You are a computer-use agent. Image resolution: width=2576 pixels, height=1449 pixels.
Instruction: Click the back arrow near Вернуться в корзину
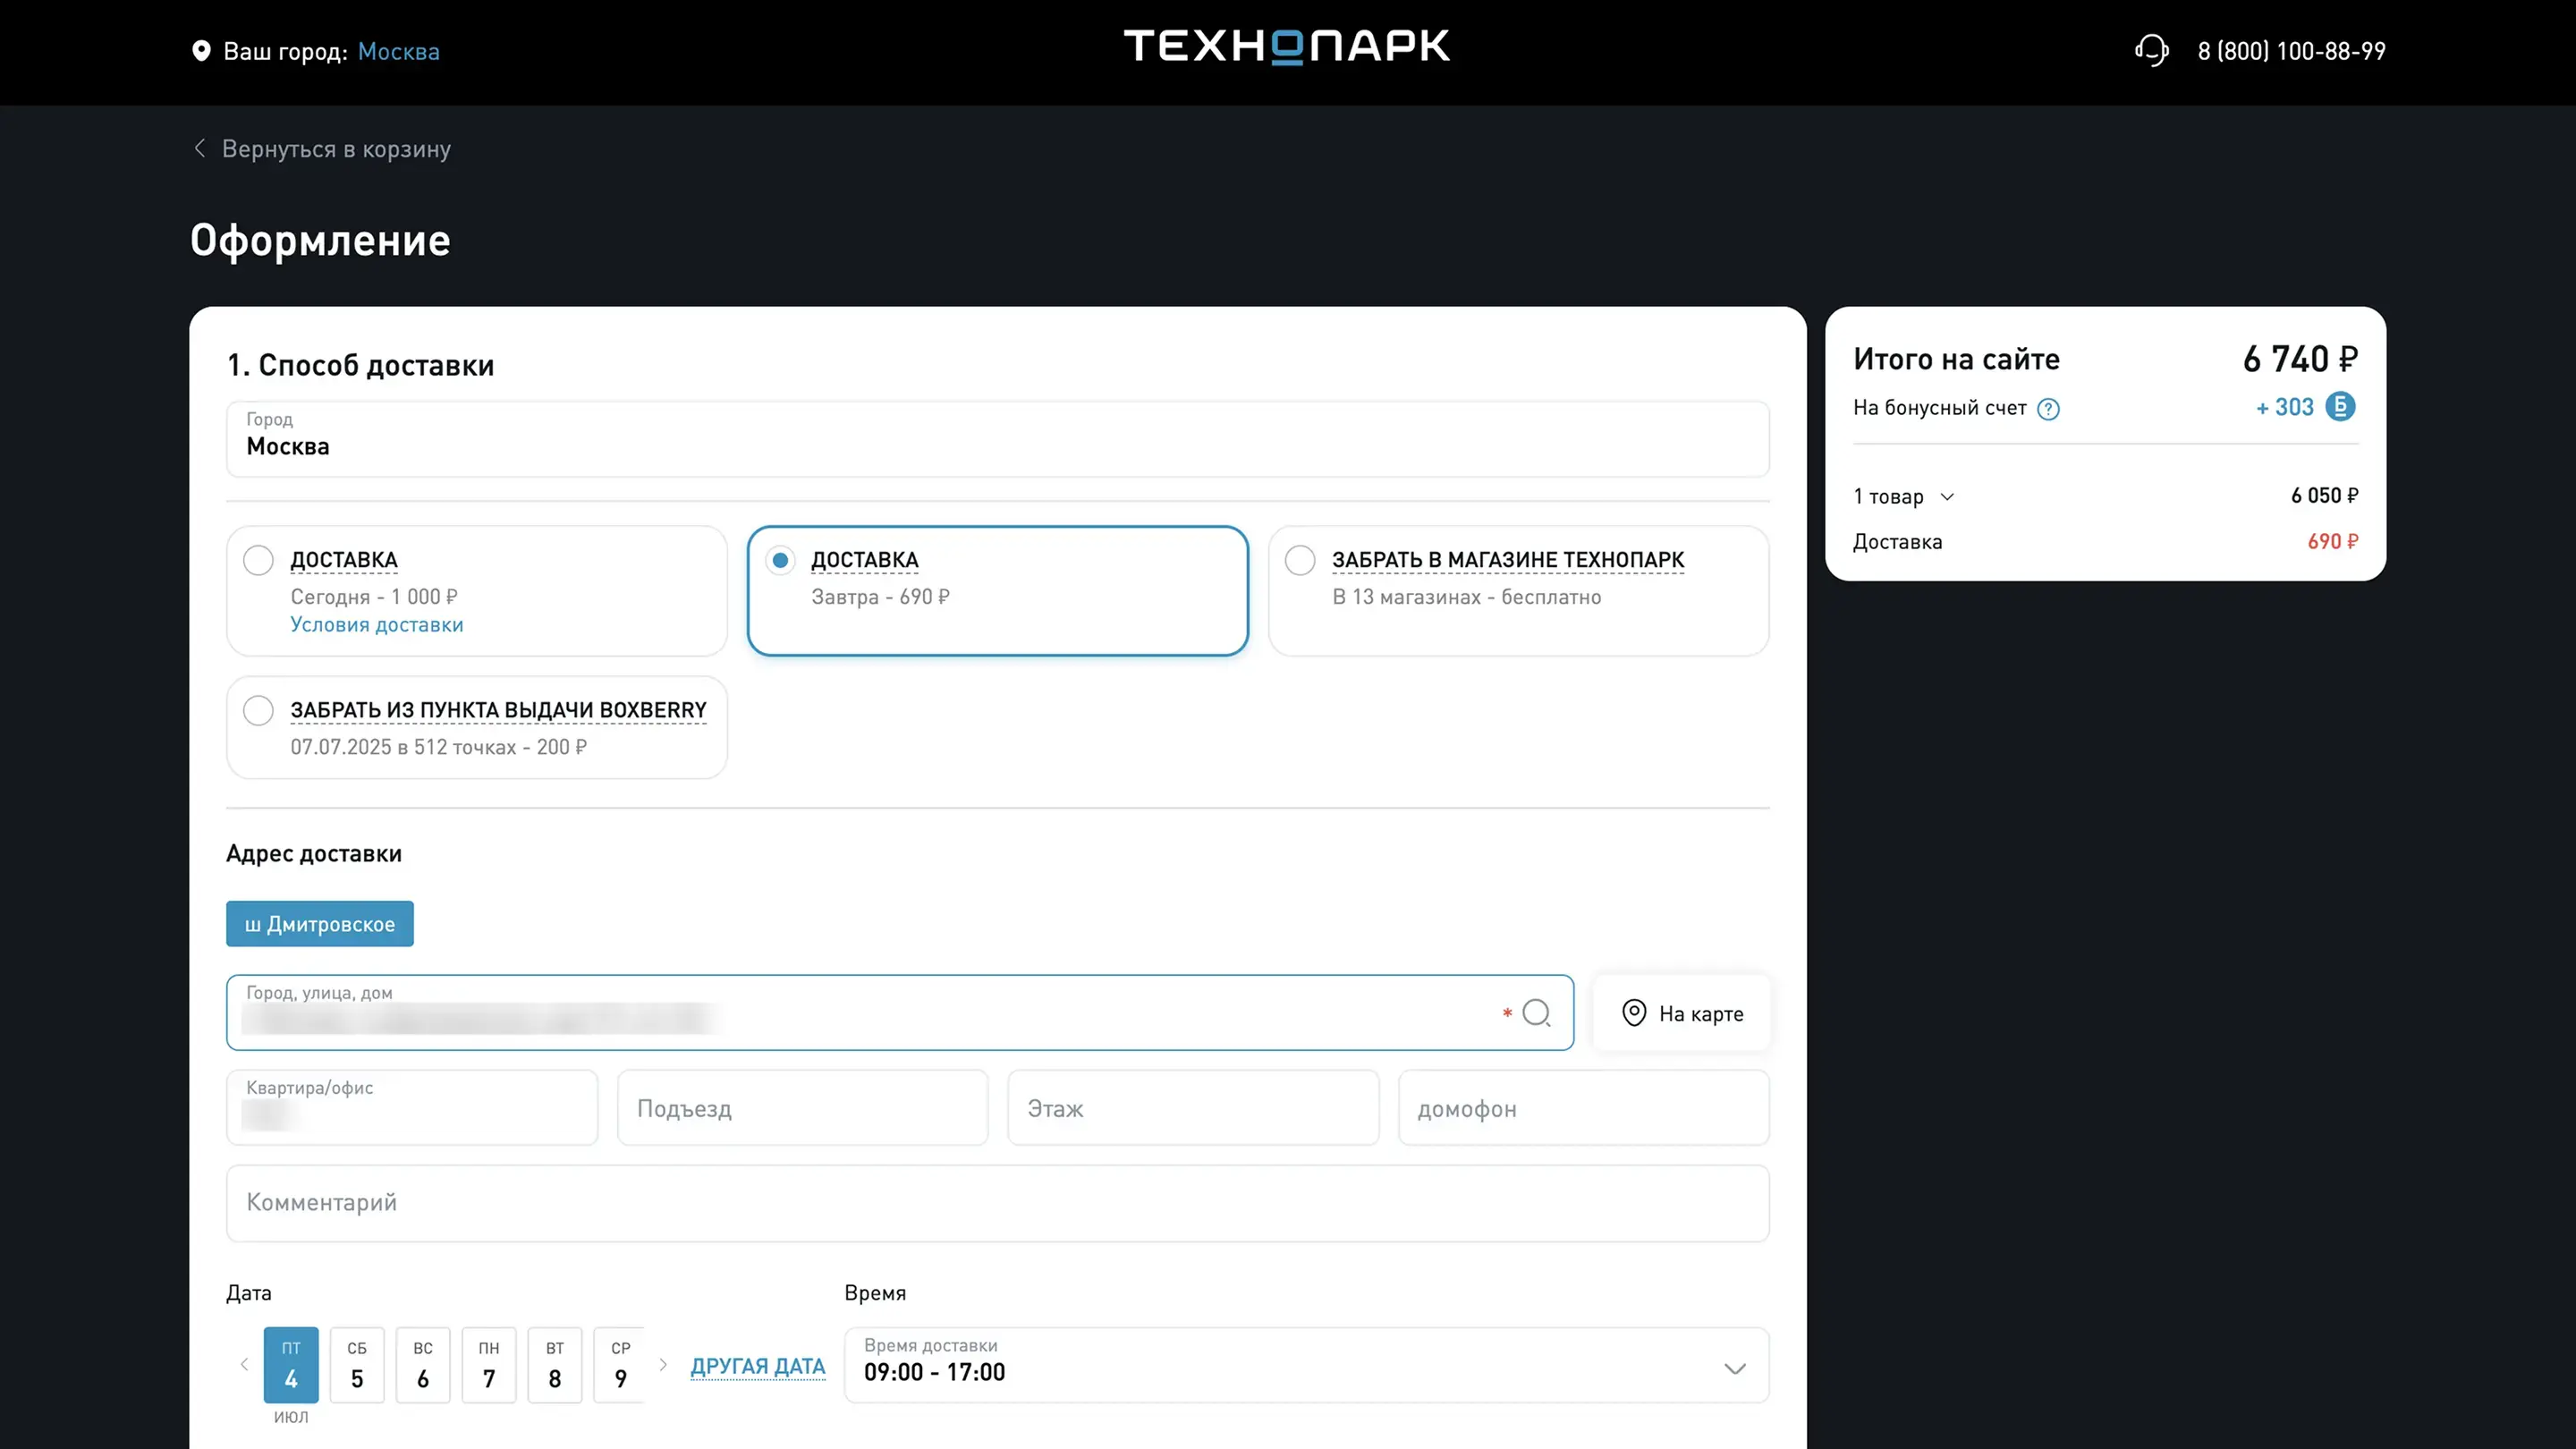[200, 148]
